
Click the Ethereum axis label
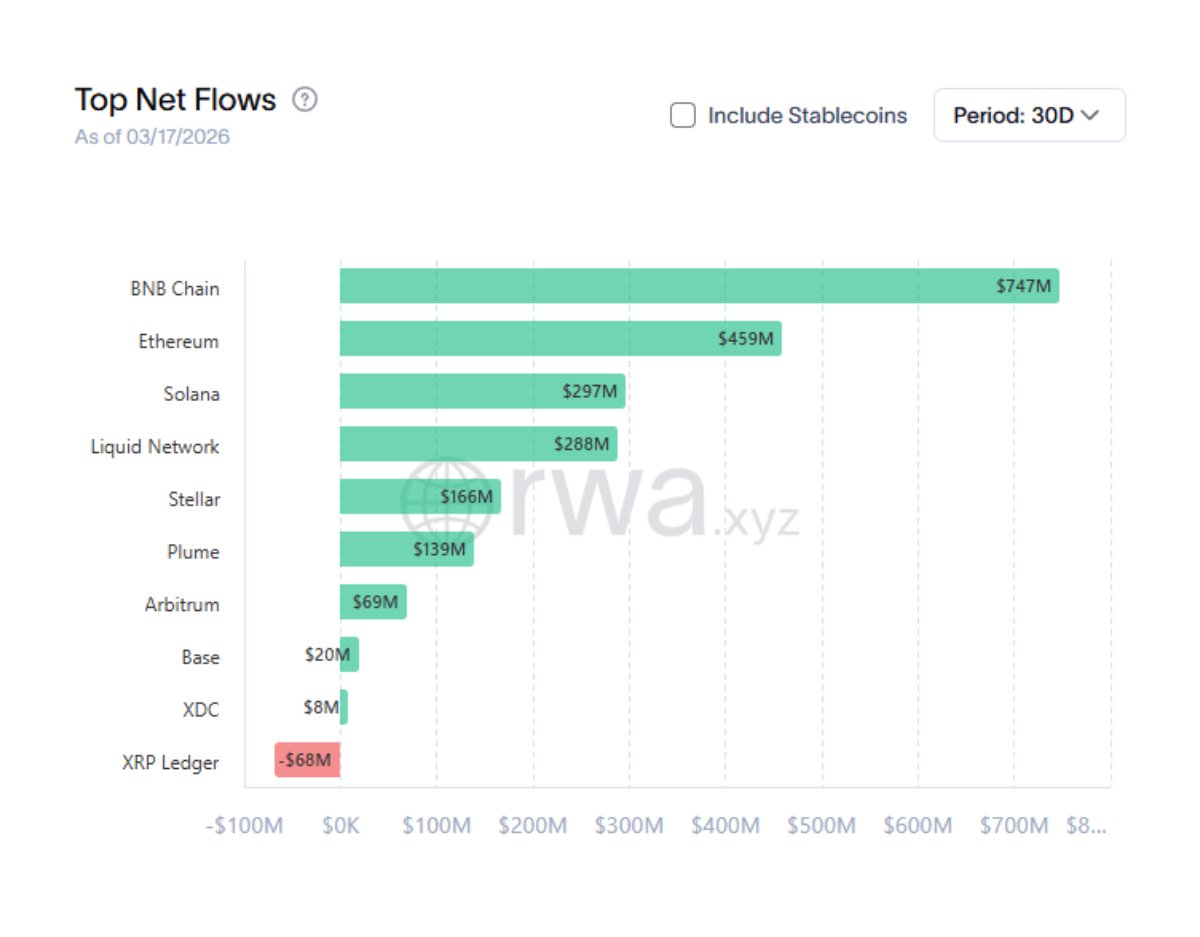click(x=179, y=342)
